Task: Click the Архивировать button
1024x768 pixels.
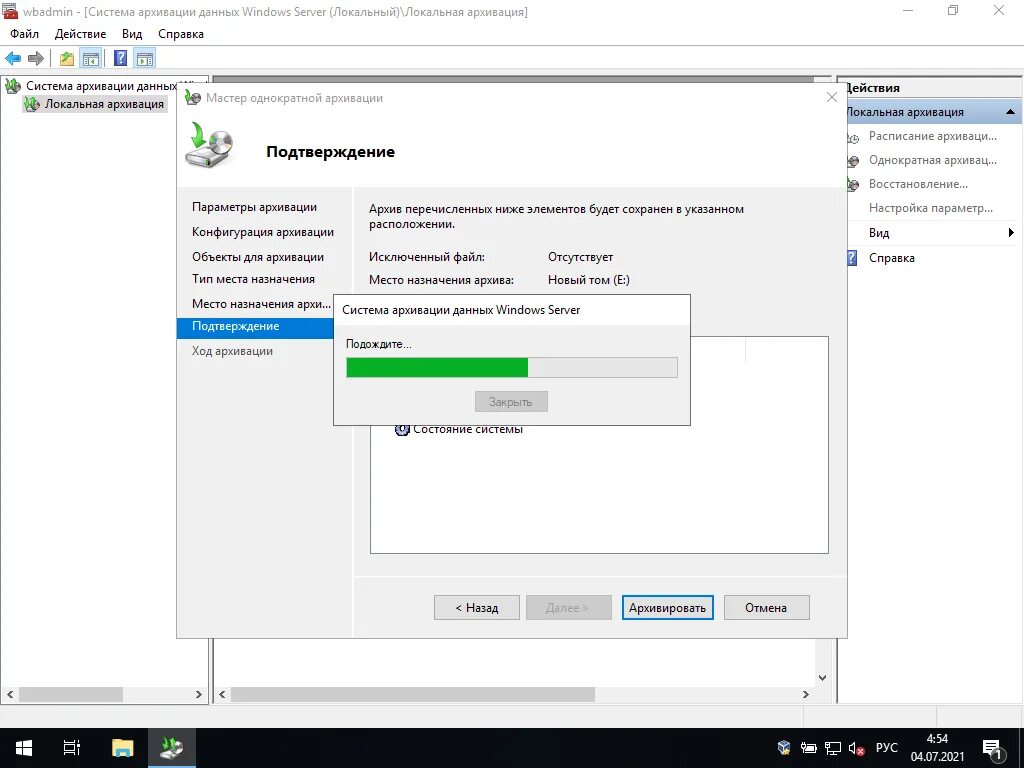Action: coord(667,608)
